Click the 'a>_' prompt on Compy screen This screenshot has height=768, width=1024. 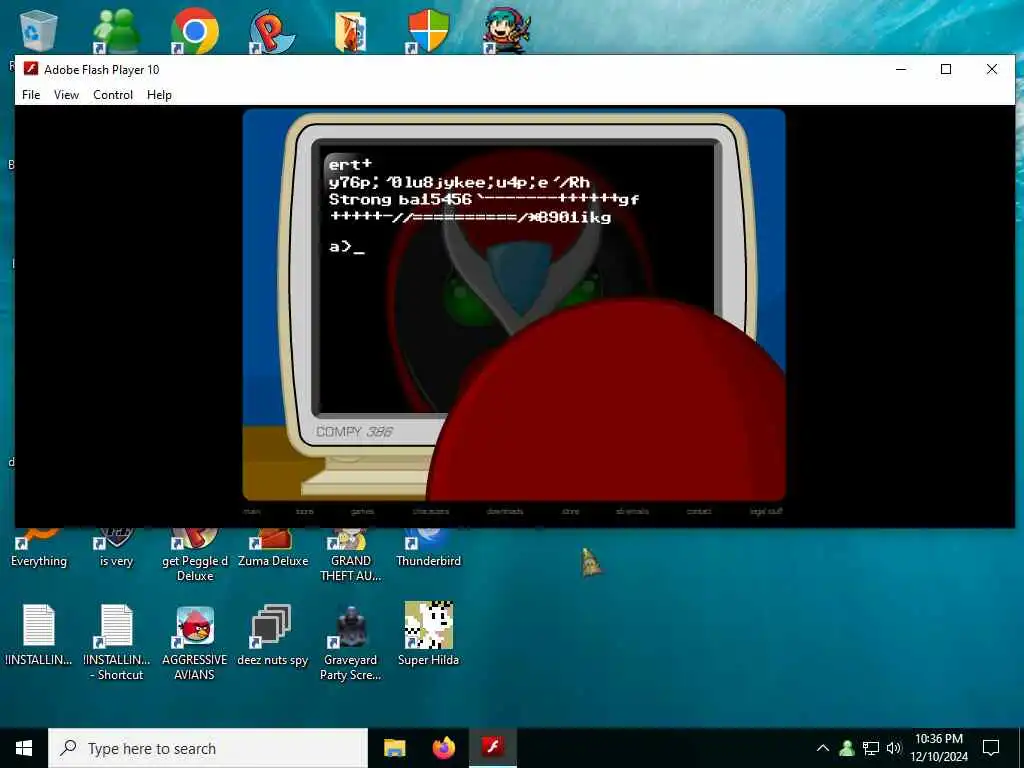(346, 247)
